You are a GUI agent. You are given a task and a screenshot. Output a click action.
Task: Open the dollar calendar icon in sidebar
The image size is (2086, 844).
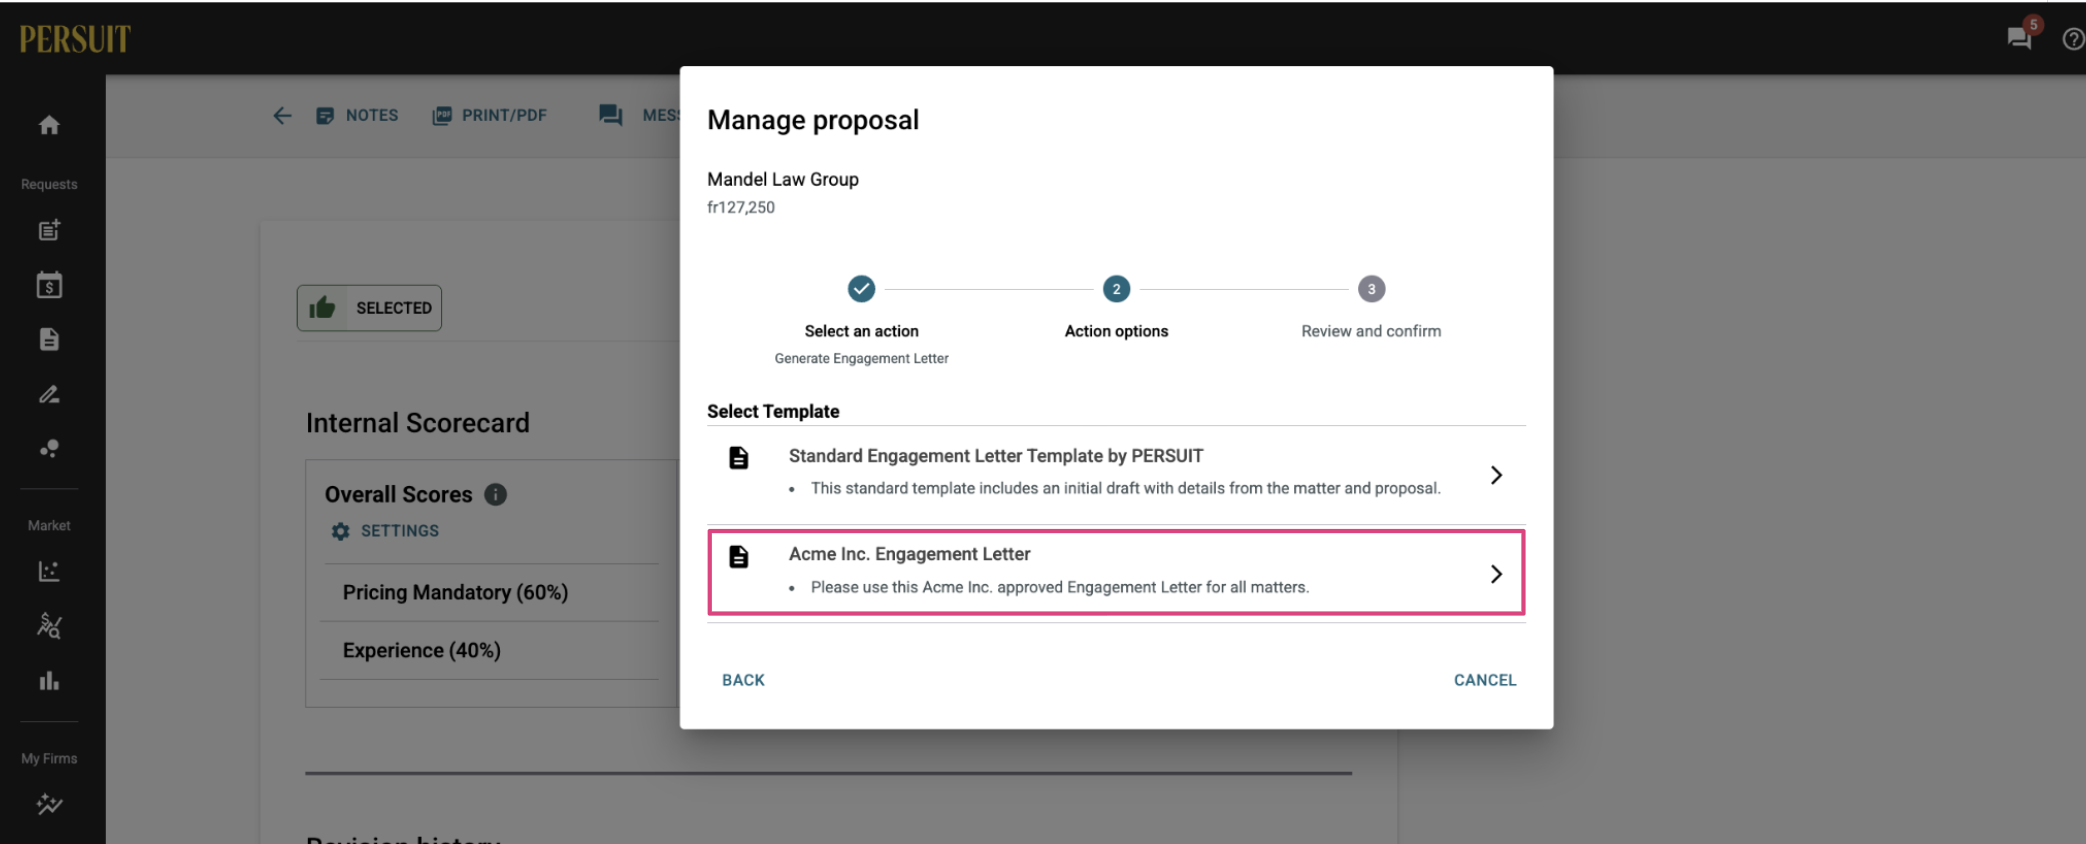[x=49, y=285]
